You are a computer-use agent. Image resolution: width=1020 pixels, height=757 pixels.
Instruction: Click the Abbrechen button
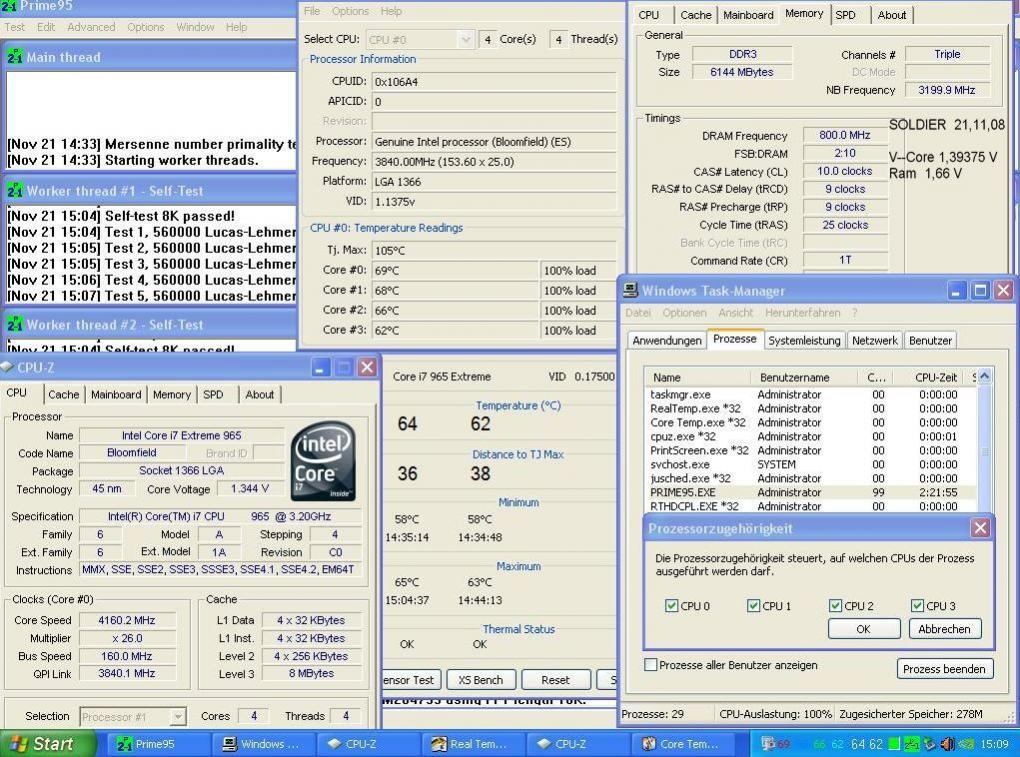click(x=944, y=629)
